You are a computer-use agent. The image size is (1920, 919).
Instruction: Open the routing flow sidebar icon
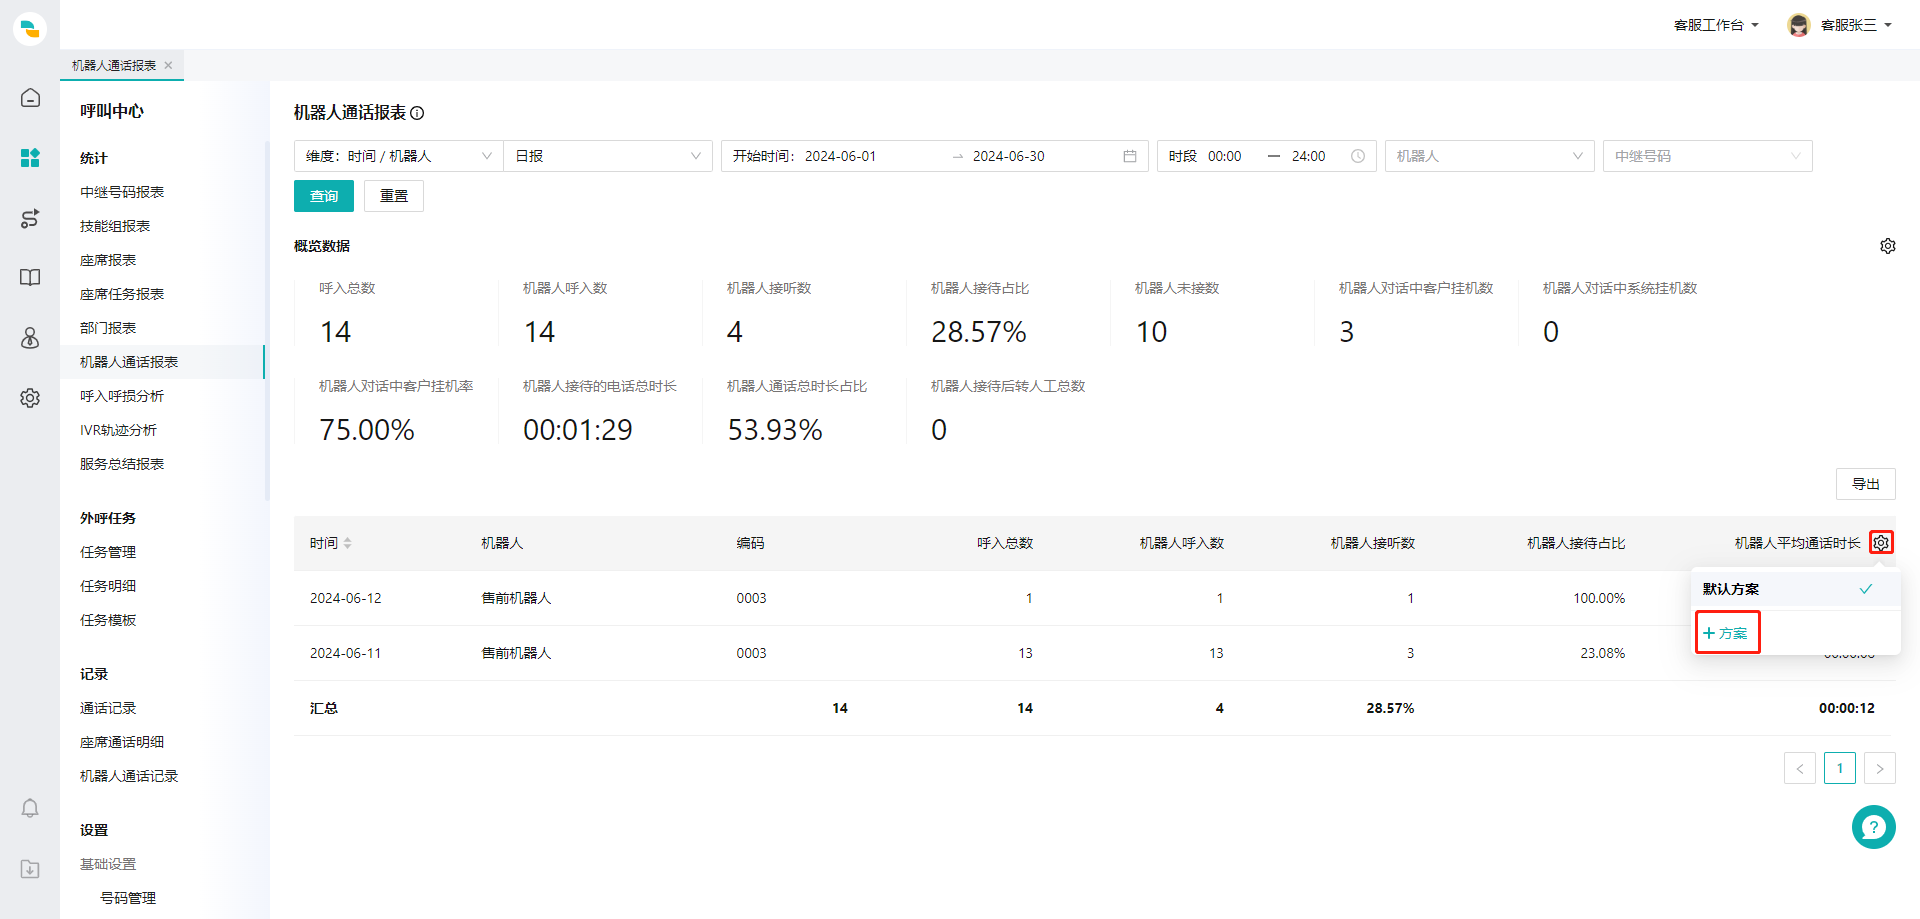(x=30, y=218)
